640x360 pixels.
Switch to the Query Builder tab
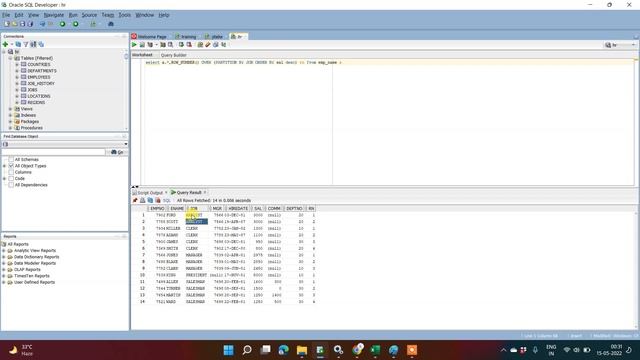173,55
